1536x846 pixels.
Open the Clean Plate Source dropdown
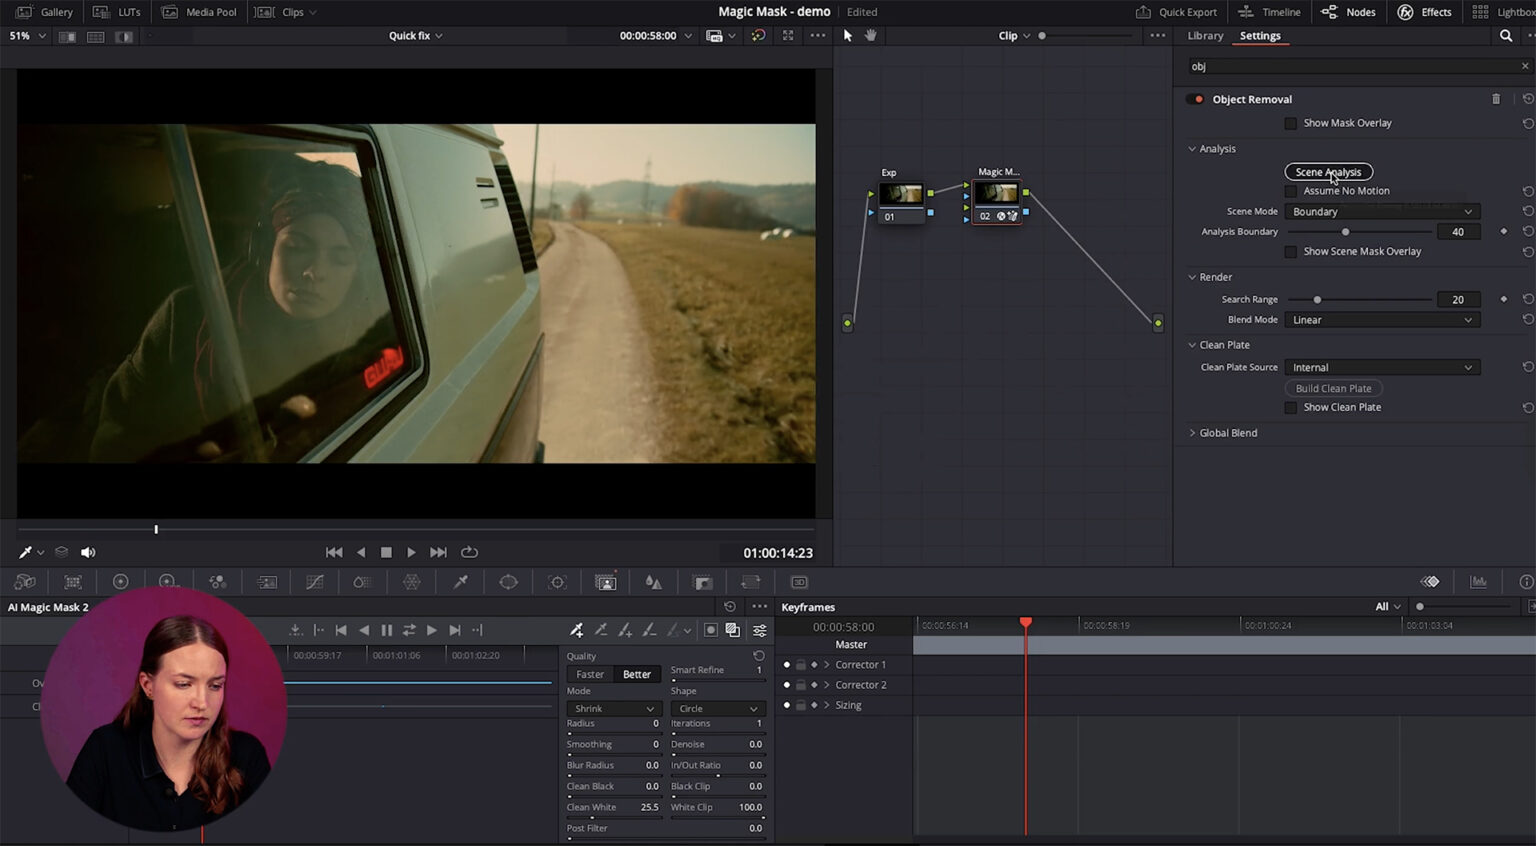click(1382, 368)
